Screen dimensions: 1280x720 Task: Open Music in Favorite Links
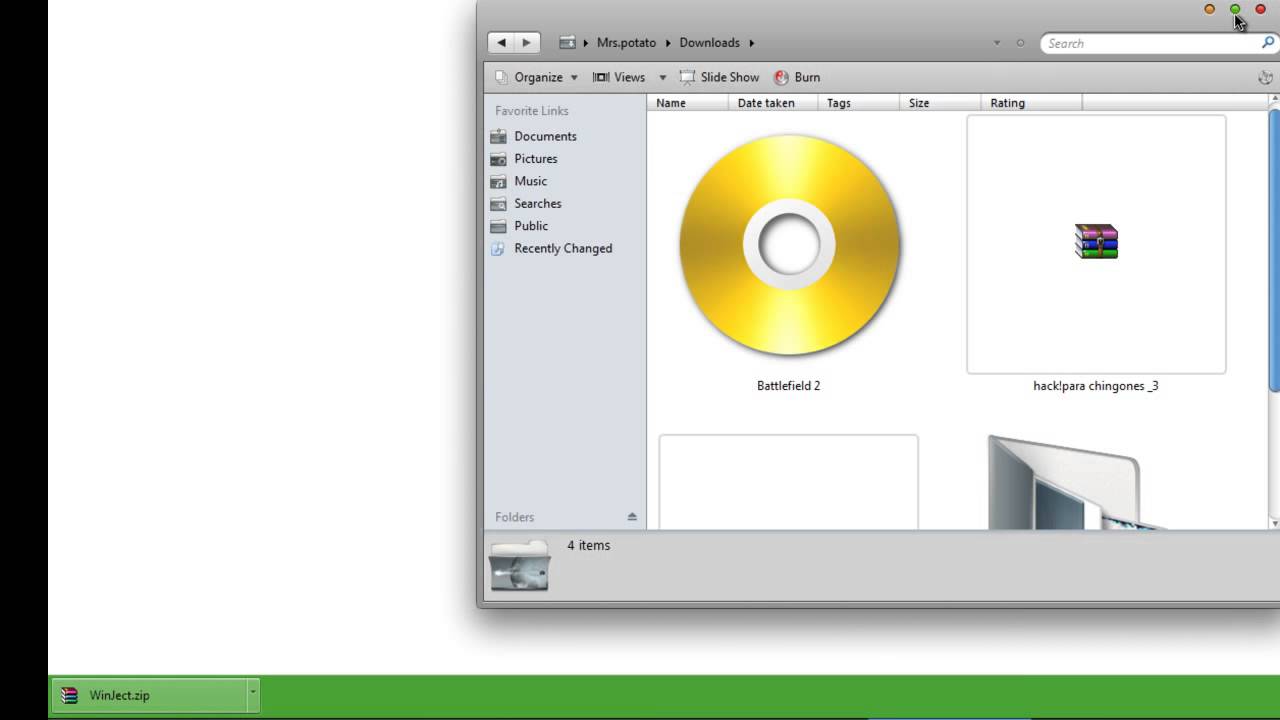(x=530, y=181)
